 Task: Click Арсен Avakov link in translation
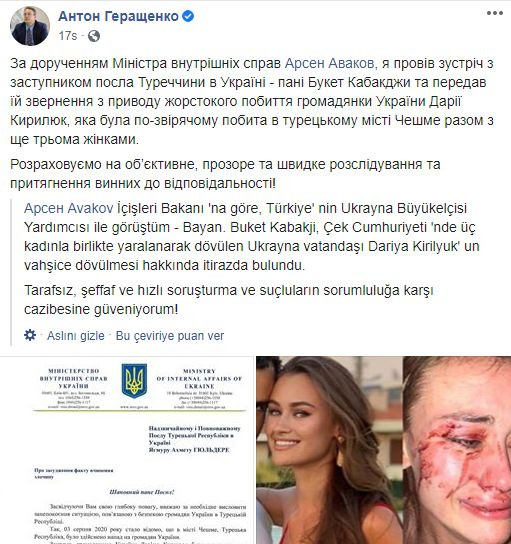coord(69,208)
